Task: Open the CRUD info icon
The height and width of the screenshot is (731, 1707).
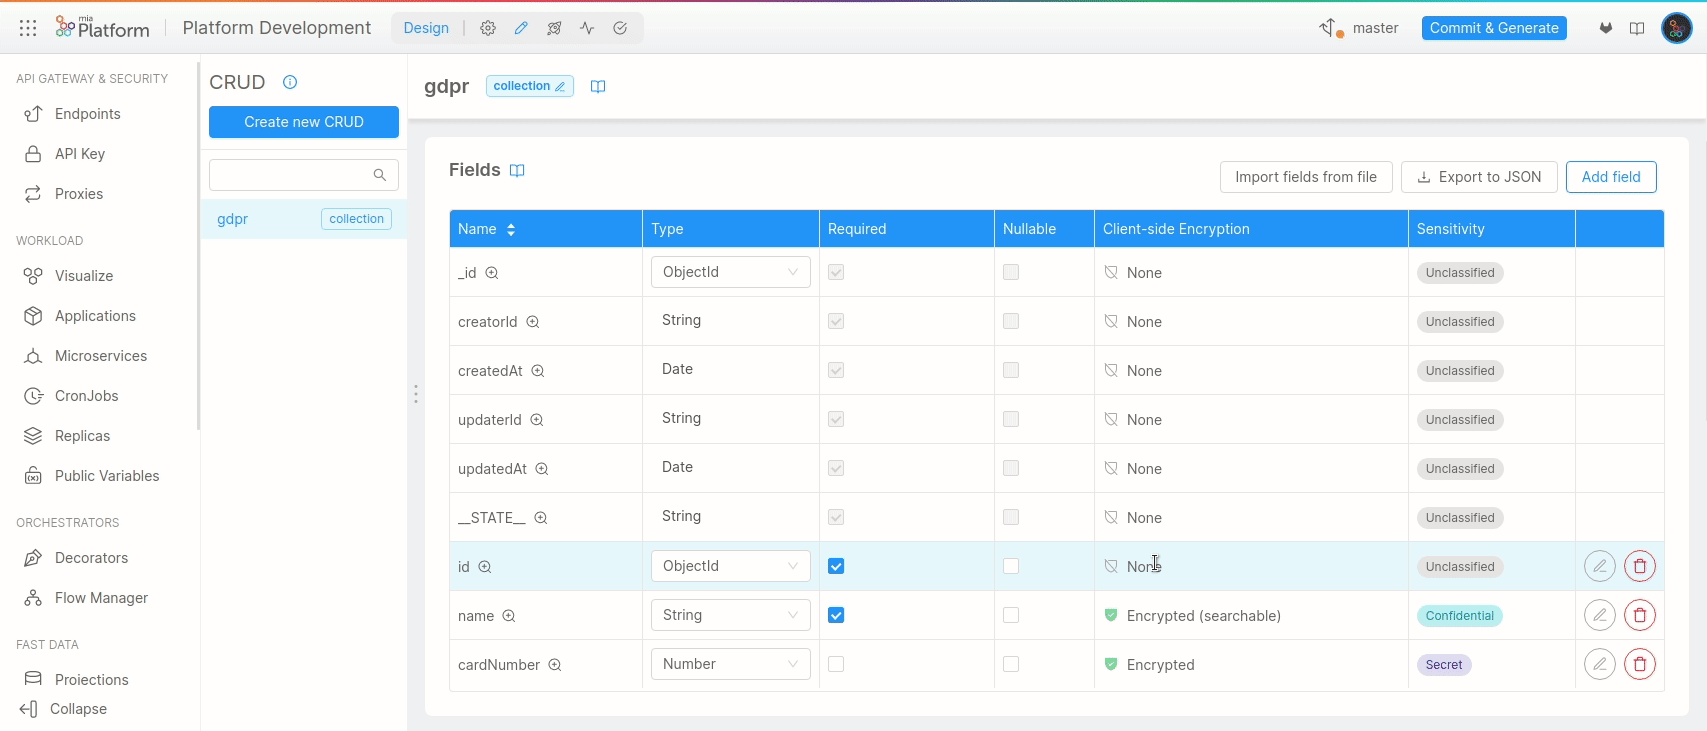Action: [290, 82]
